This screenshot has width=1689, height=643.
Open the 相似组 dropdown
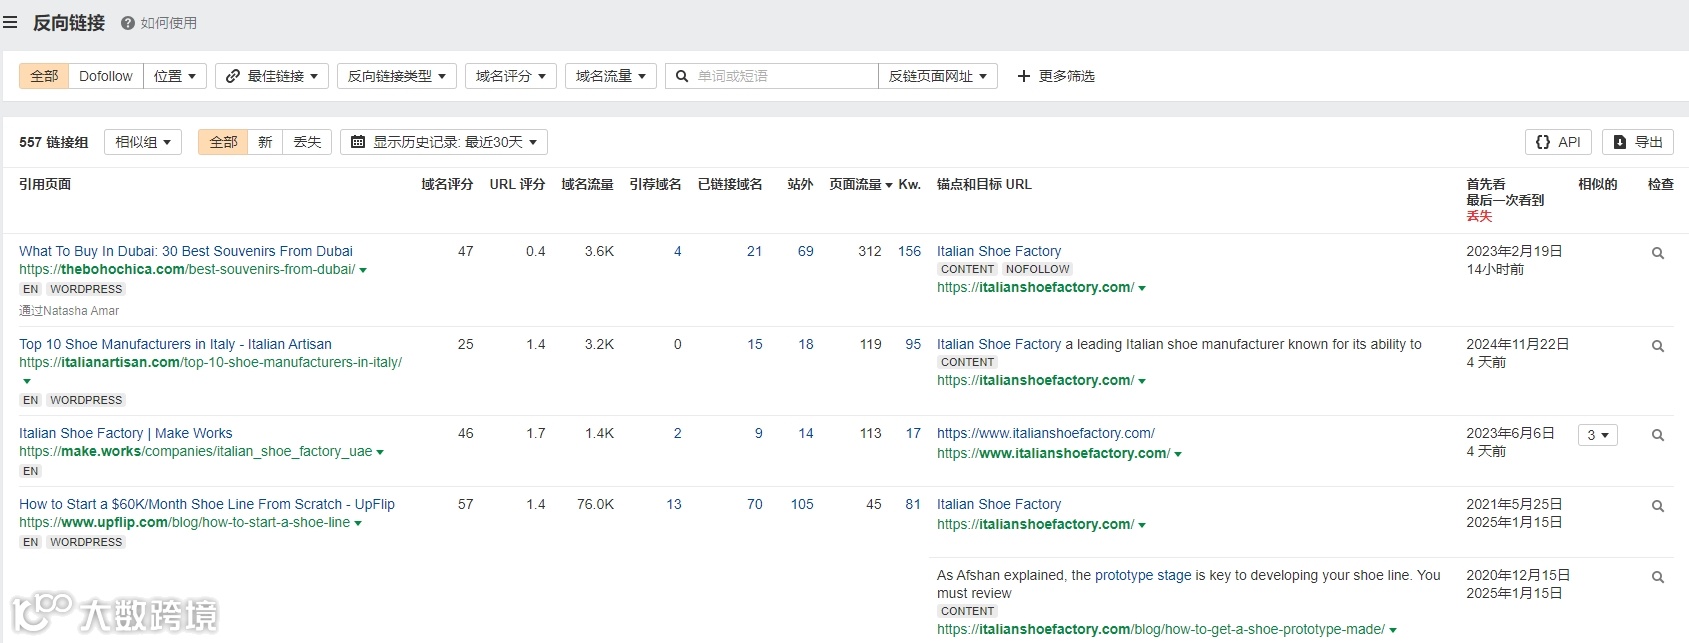pos(143,142)
